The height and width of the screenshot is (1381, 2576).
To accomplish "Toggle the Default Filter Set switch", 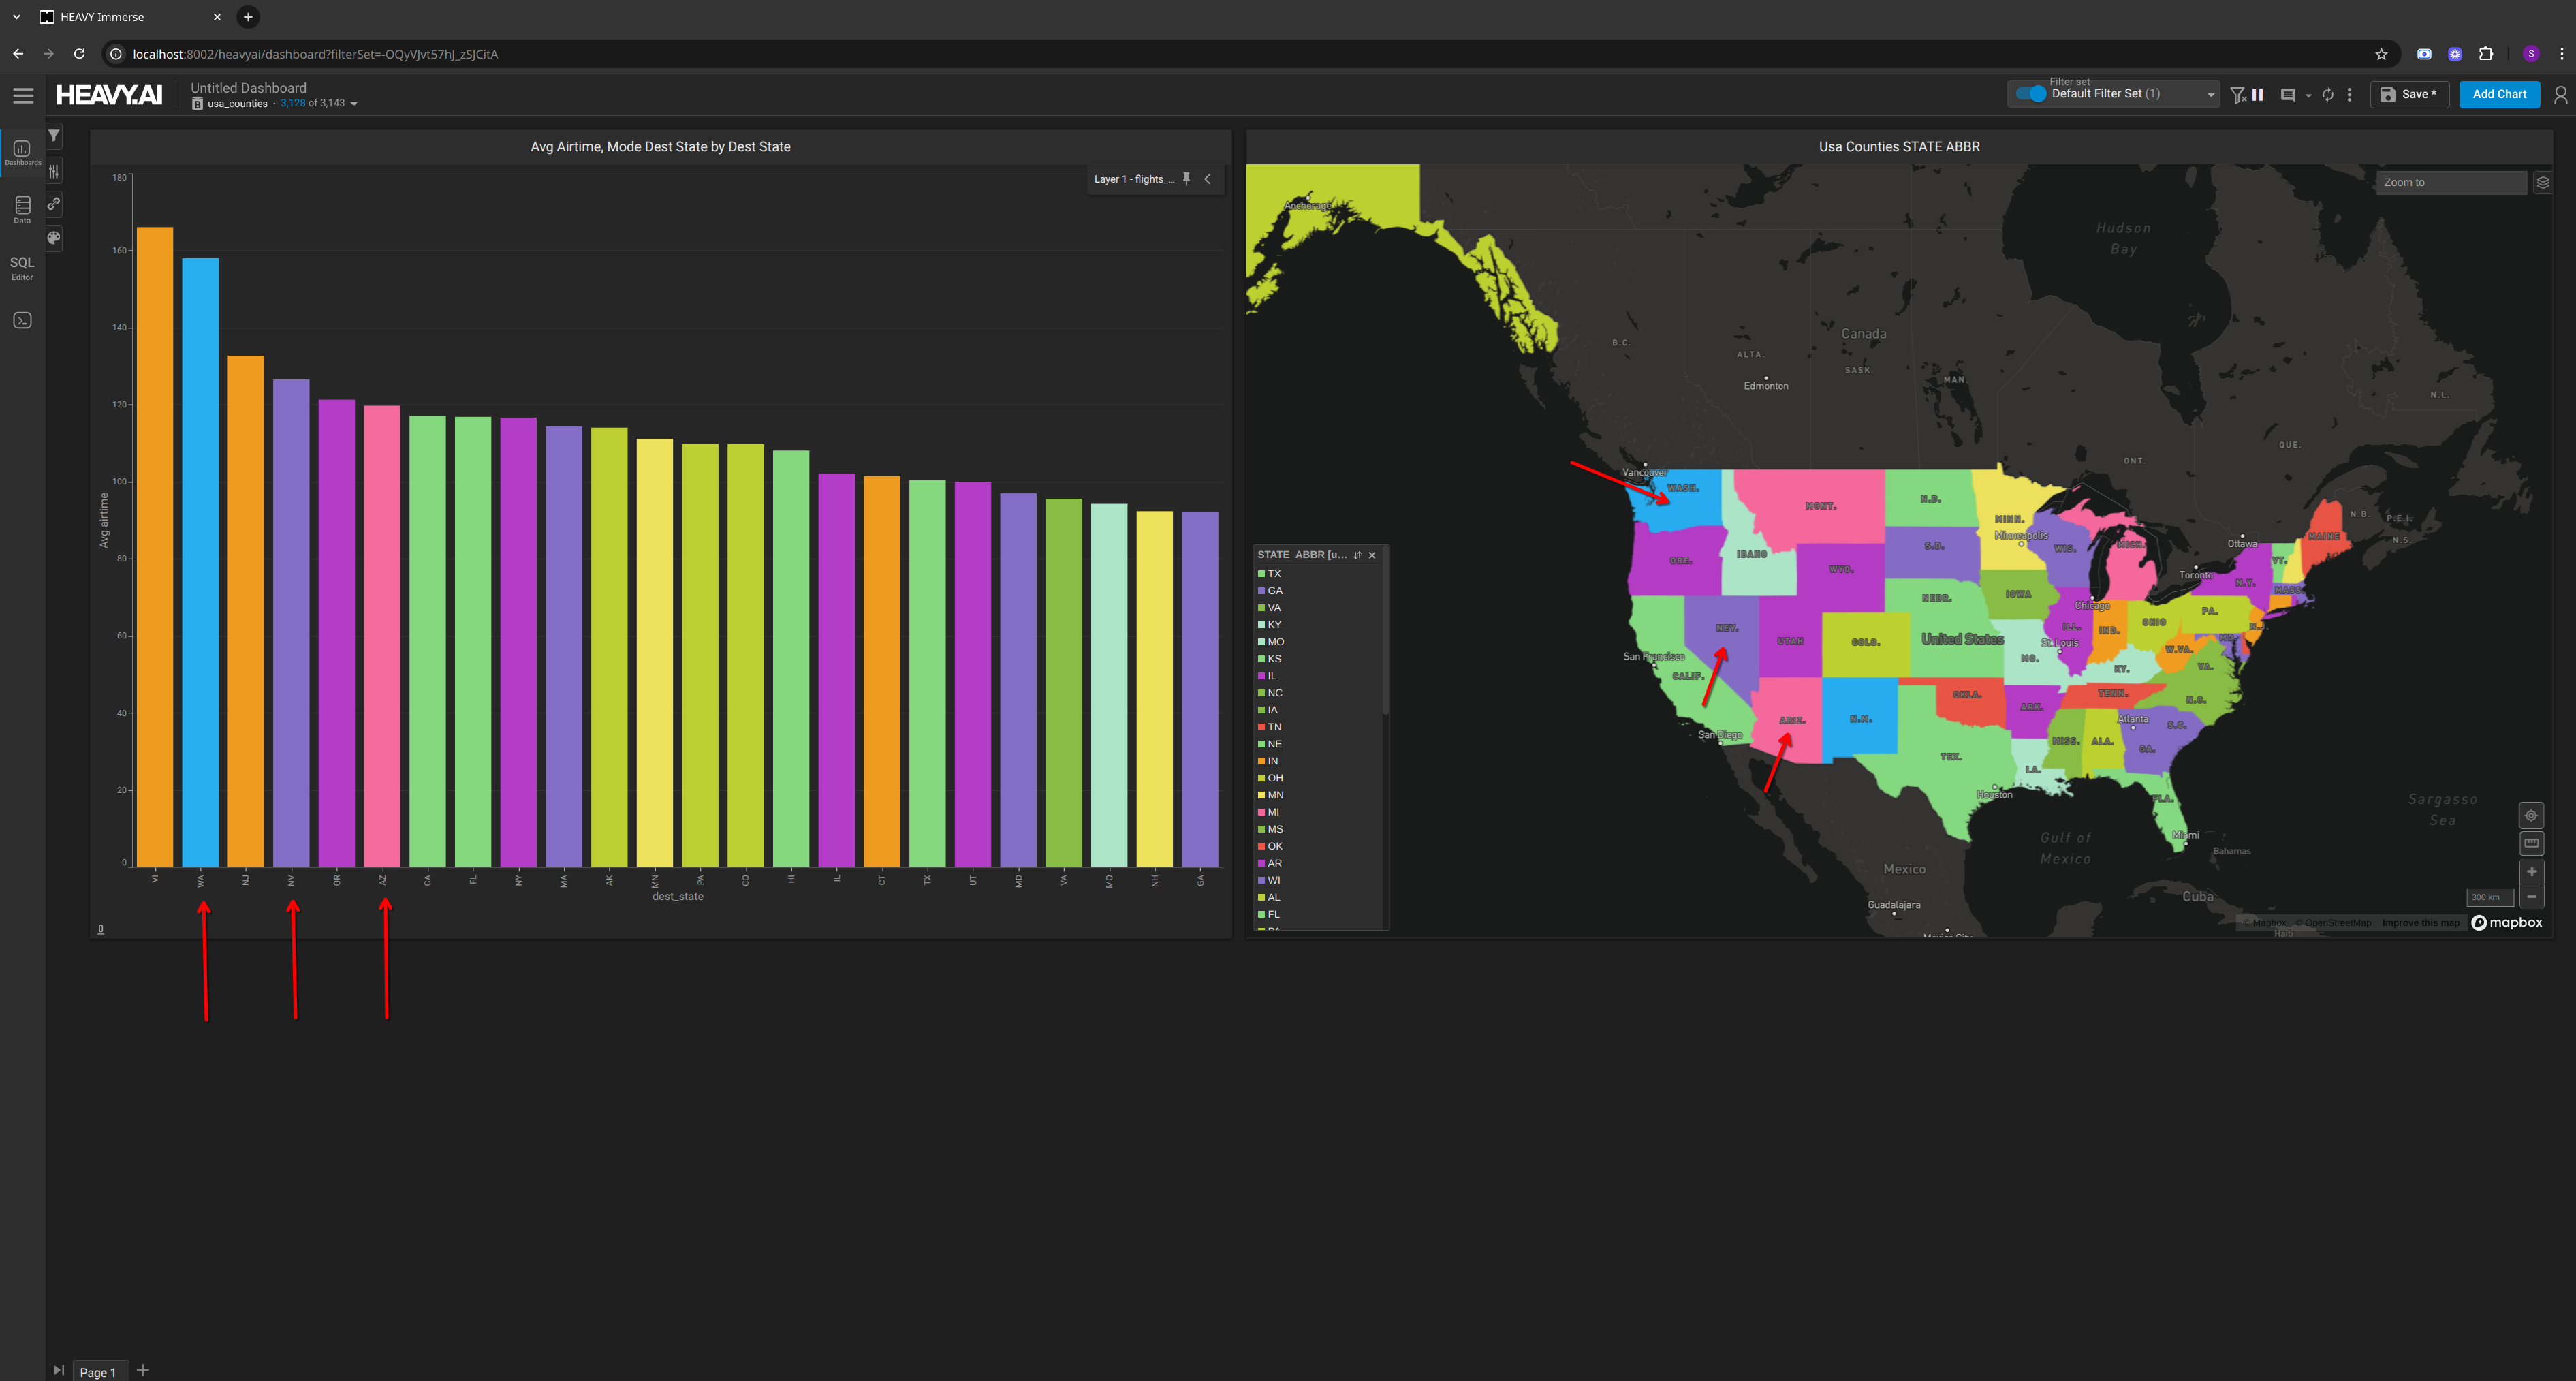I will 2031,94.
